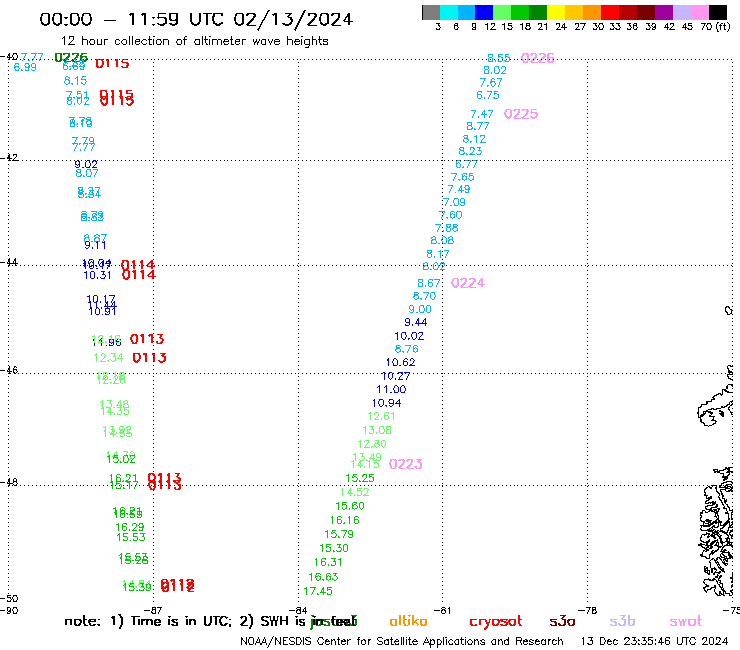Click the 17.45 wave height value
Viewport: 740px width, 650px height.
[318, 591]
